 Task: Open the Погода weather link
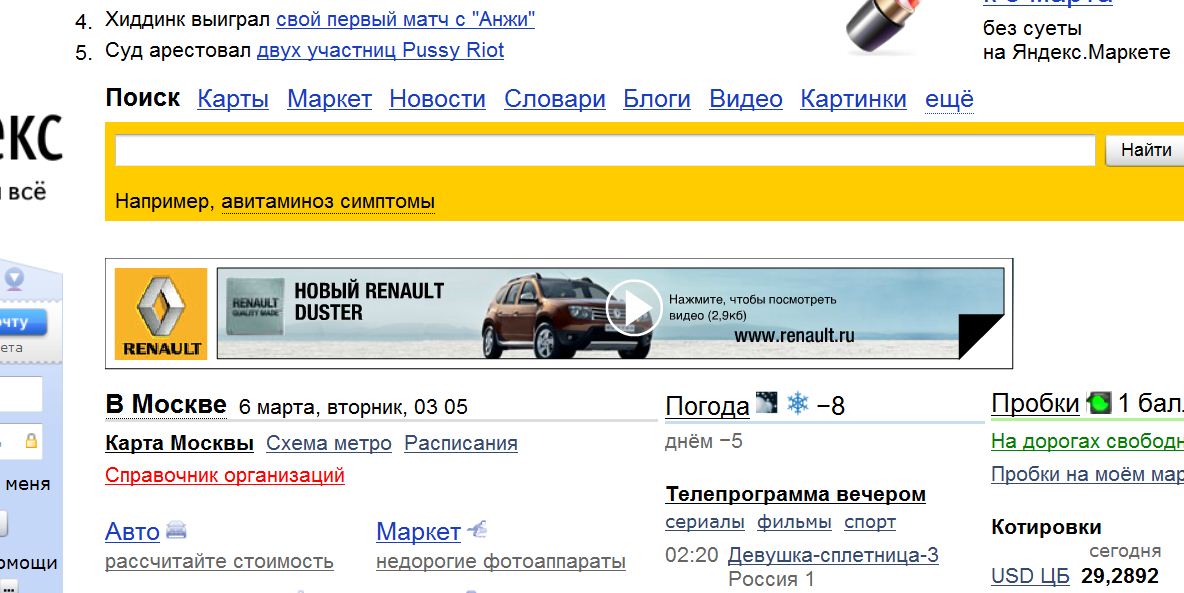pos(708,406)
